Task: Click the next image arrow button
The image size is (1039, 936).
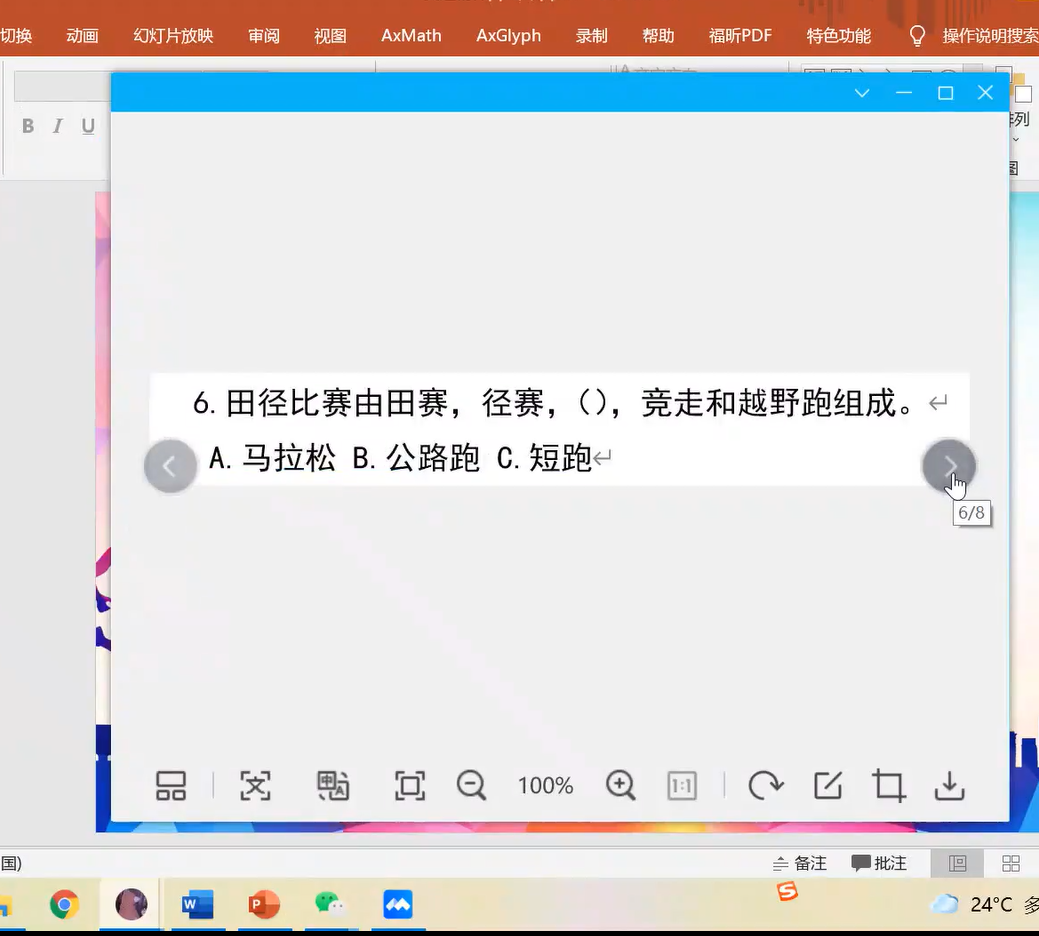Action: (x=948, y=466)
